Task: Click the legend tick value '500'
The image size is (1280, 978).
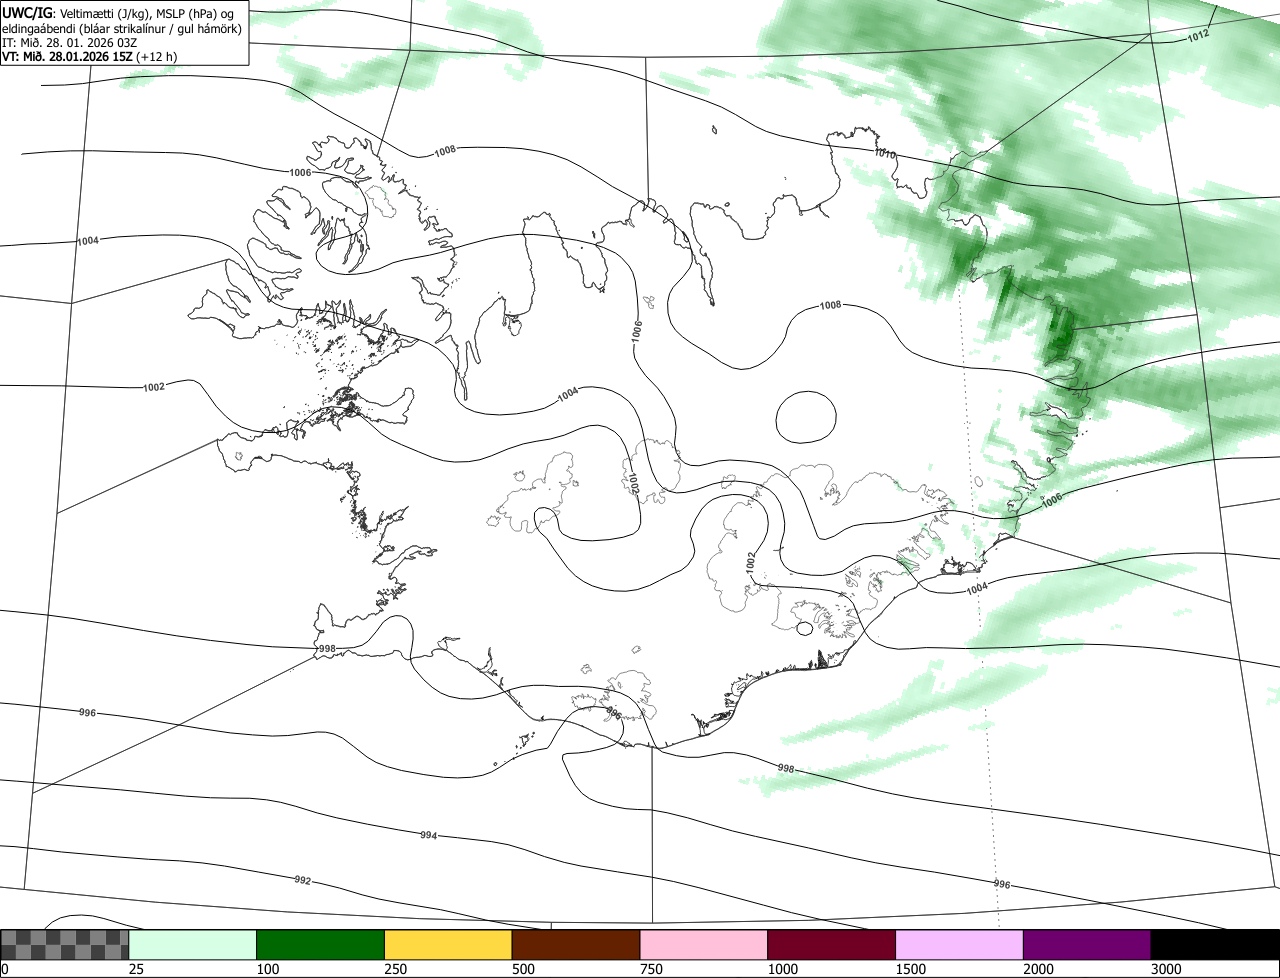Action: tap(524, 969)
